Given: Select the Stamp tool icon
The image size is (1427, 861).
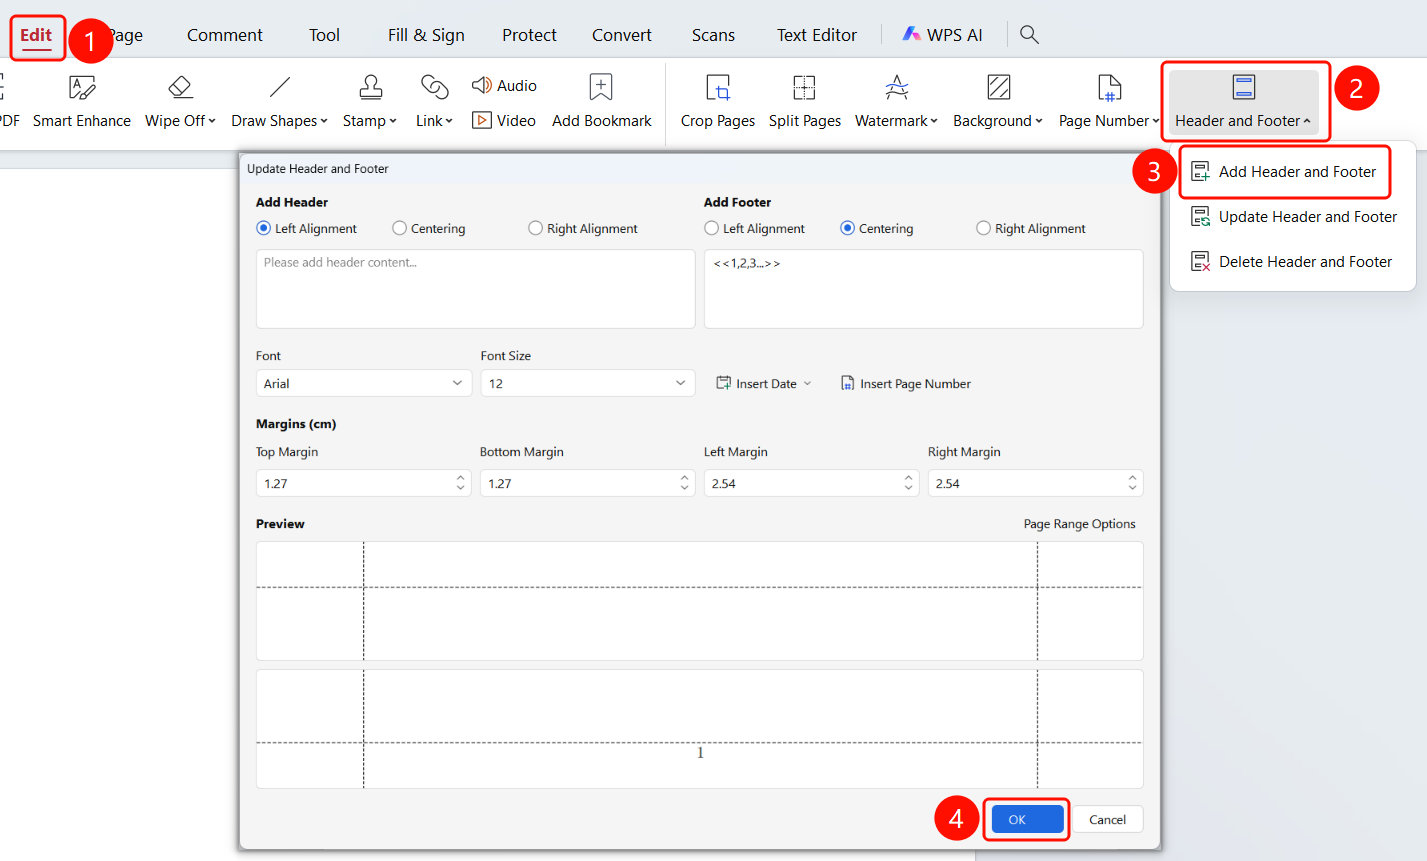Looking at the screenshot, I should click(370, 88).
